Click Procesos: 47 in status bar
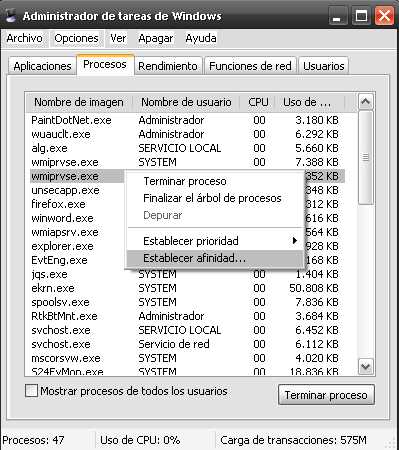The height and width of the screenshot is (450, 399). click(x=33, y=440)
